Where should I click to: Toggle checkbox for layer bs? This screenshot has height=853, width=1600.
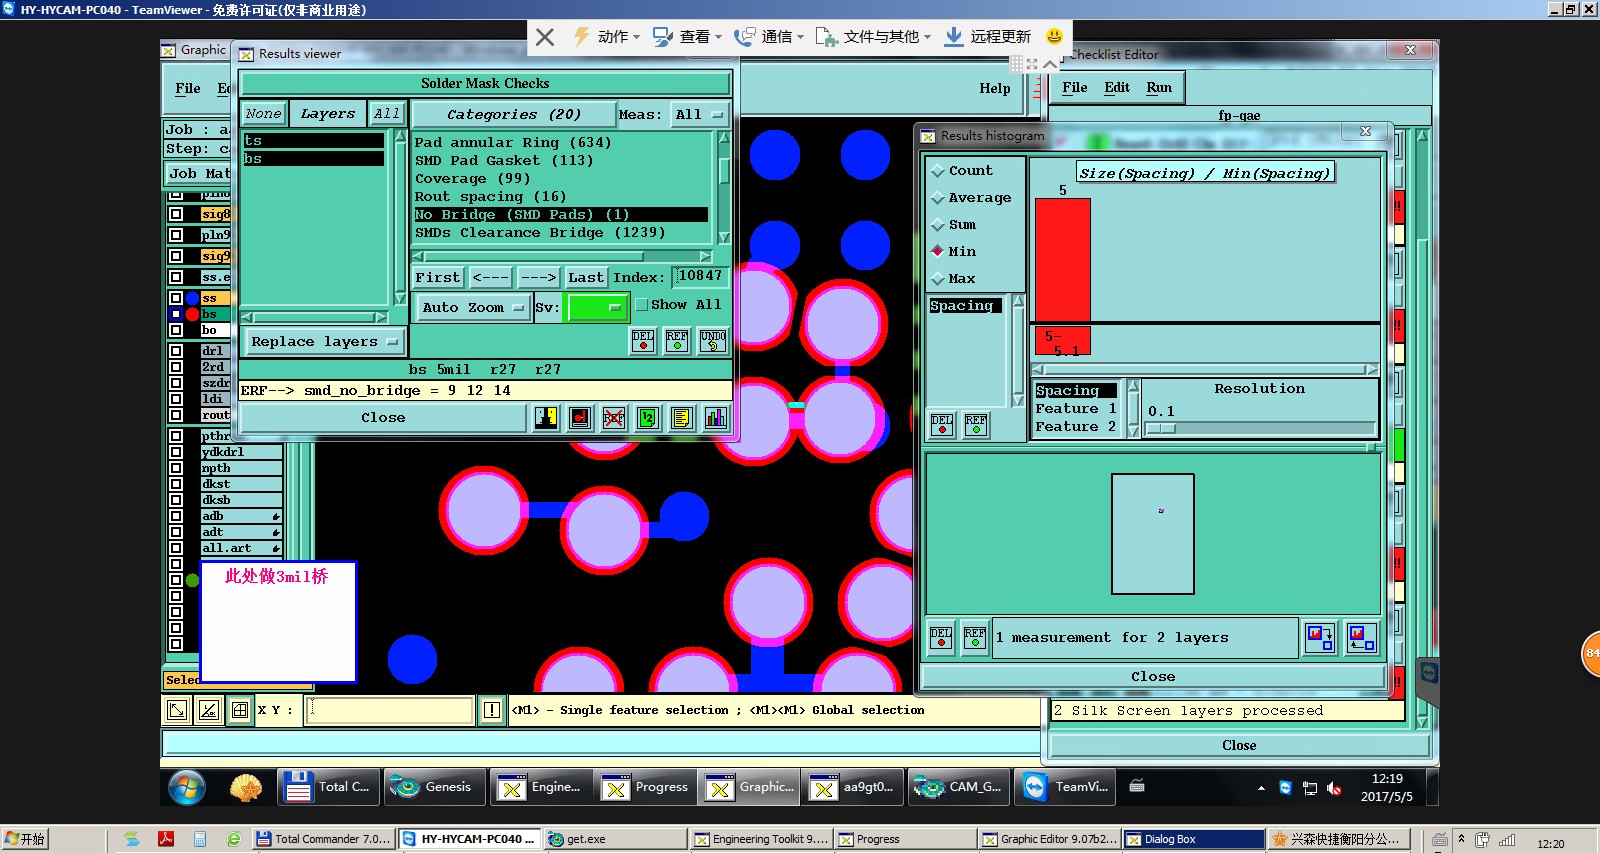pos(176,314)
